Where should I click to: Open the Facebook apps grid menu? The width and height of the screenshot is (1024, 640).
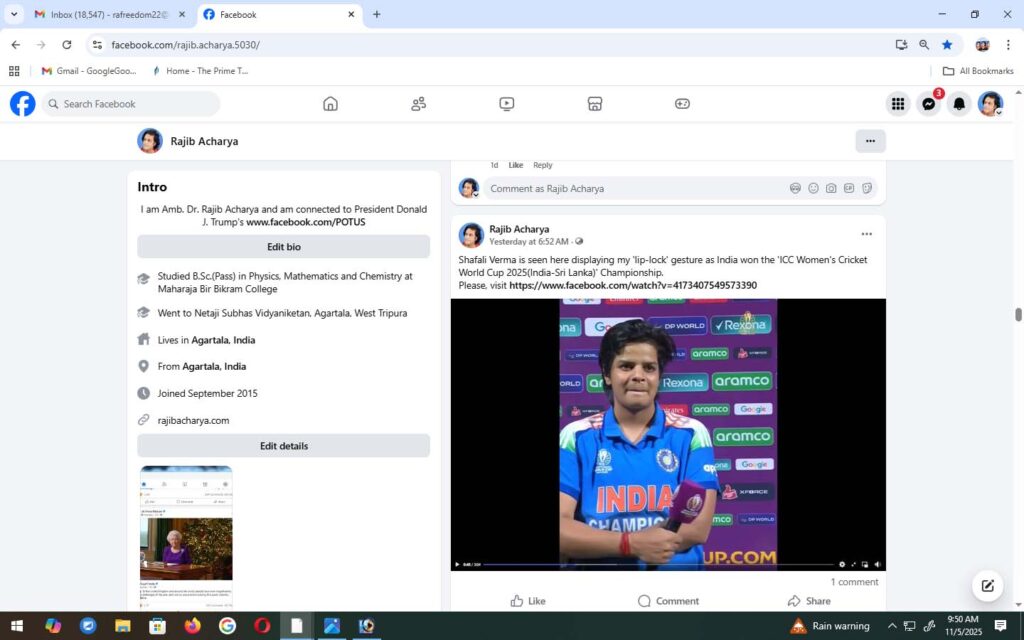pos(898,104)
